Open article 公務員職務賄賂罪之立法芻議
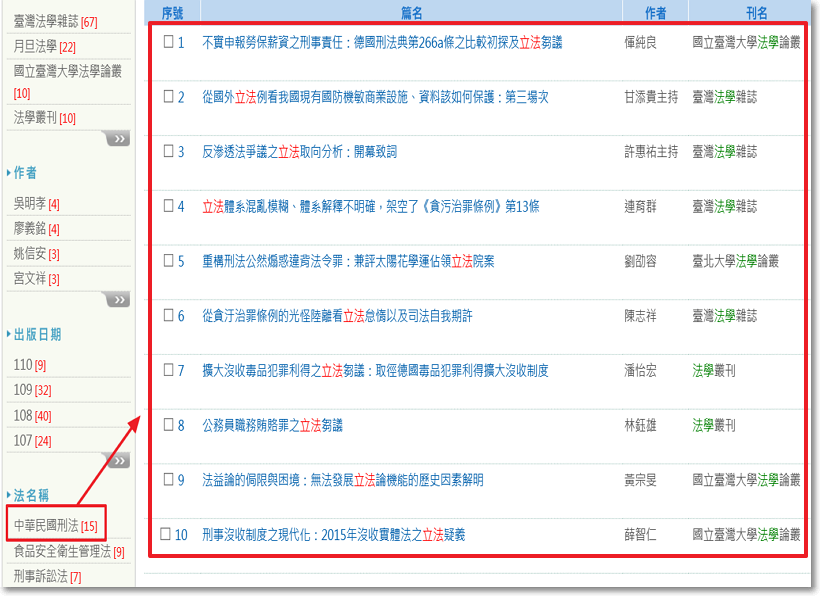 click(272, 425)
